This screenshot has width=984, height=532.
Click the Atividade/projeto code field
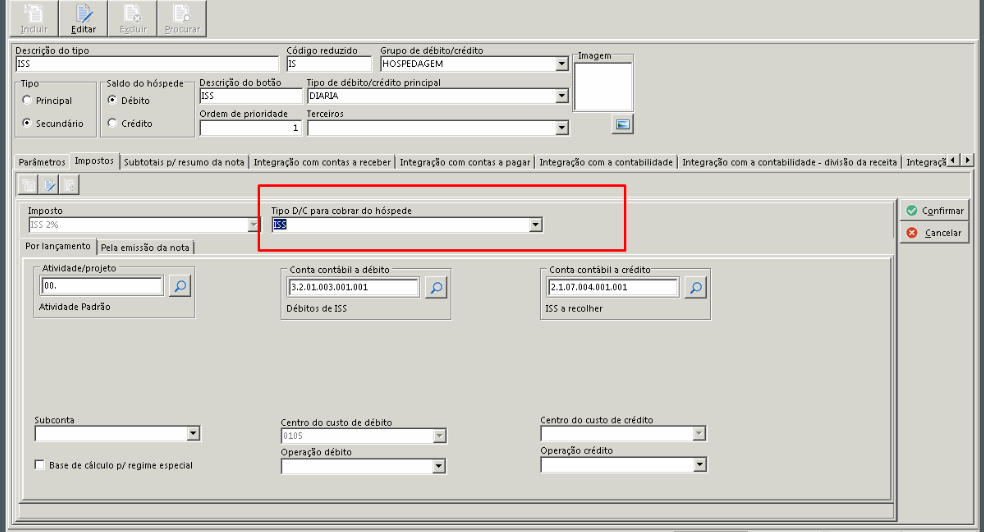[x=102, y=286]
